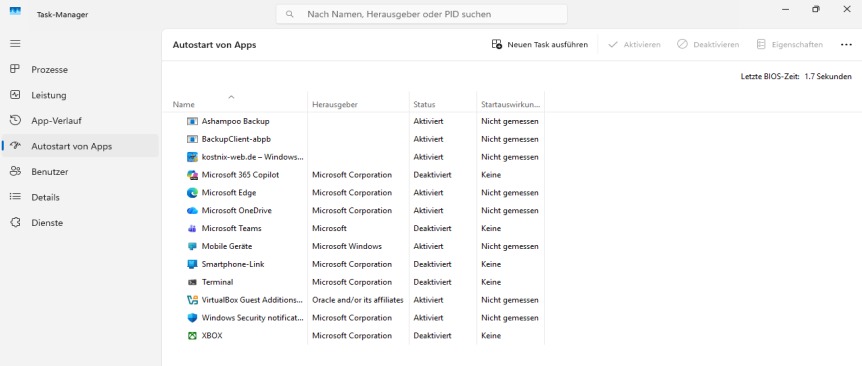Open the three-dots more options menu

click(846, 45)
